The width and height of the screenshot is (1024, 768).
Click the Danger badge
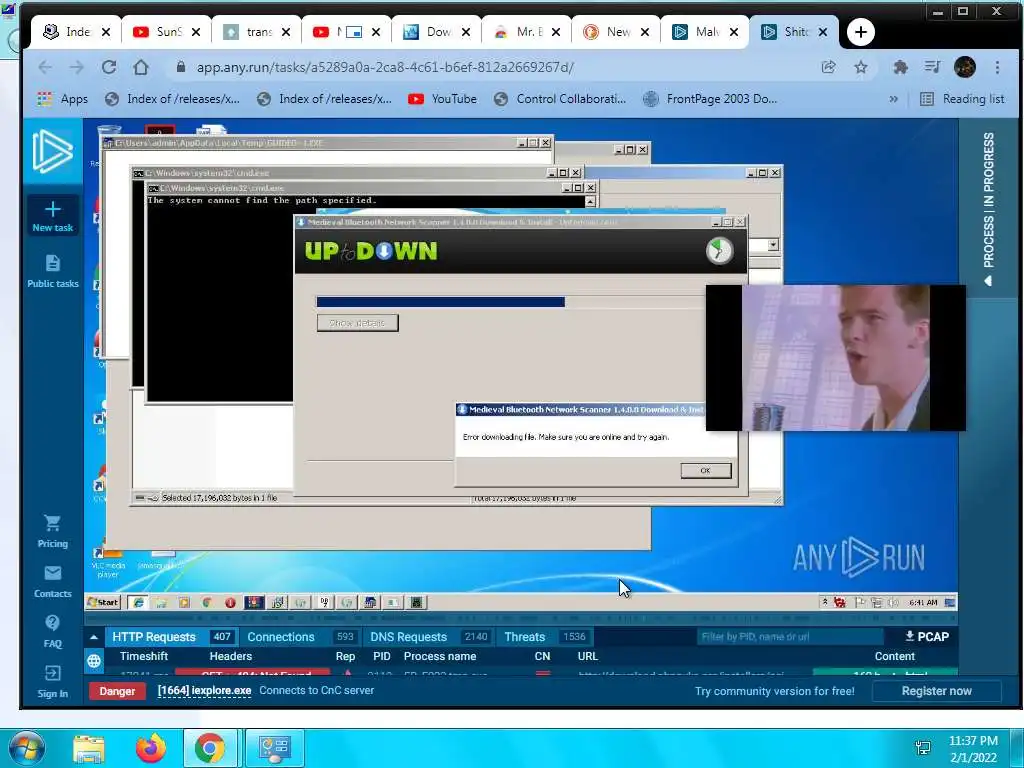click(117, 691)
